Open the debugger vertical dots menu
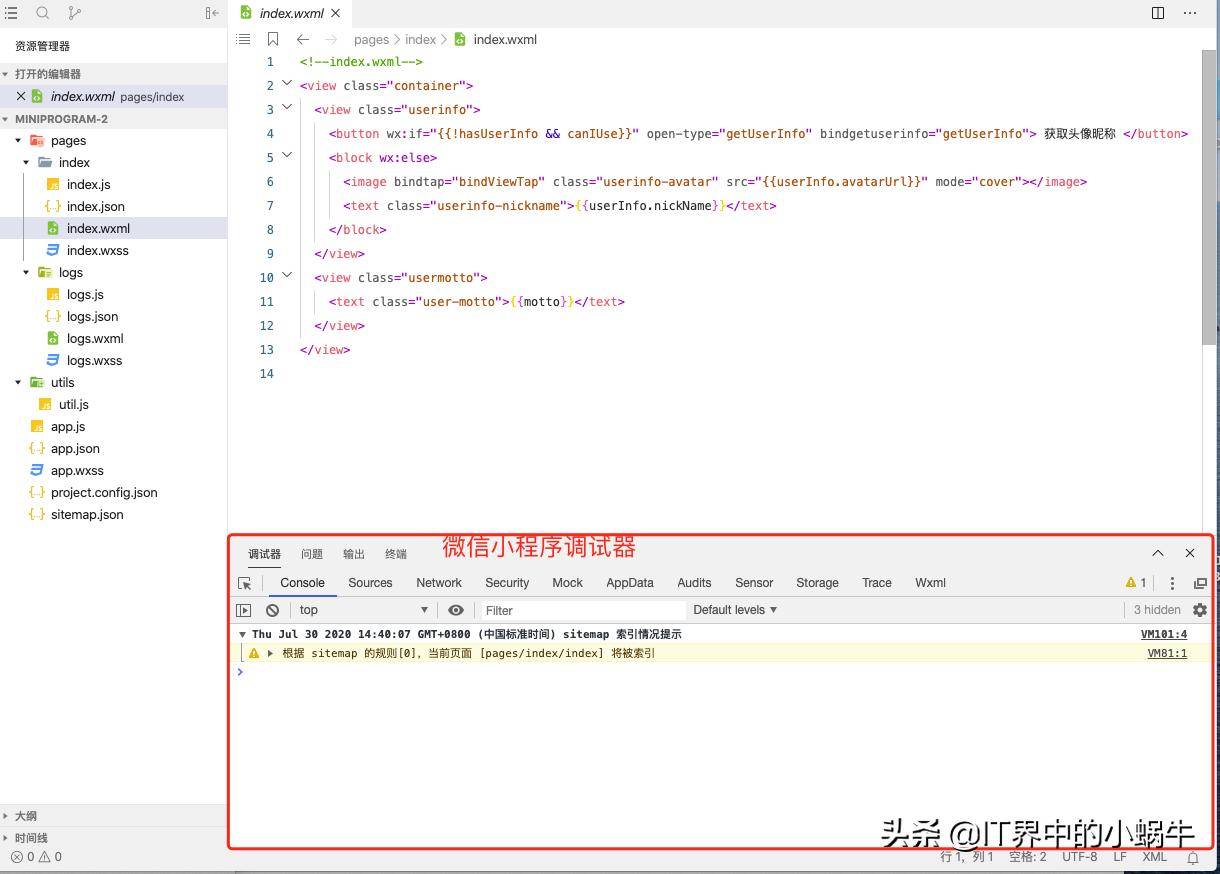This screenshot has width=1220, height=874. click(x=1173, y=583)
